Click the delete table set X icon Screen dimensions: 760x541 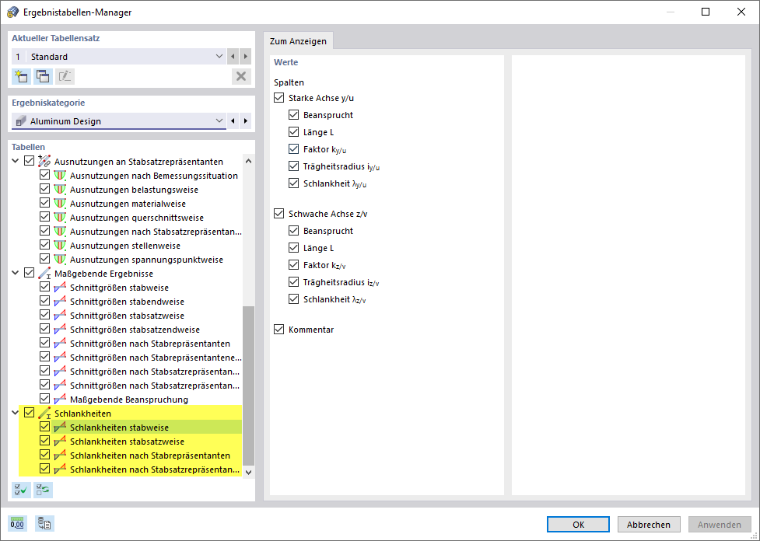pos(241,77)
